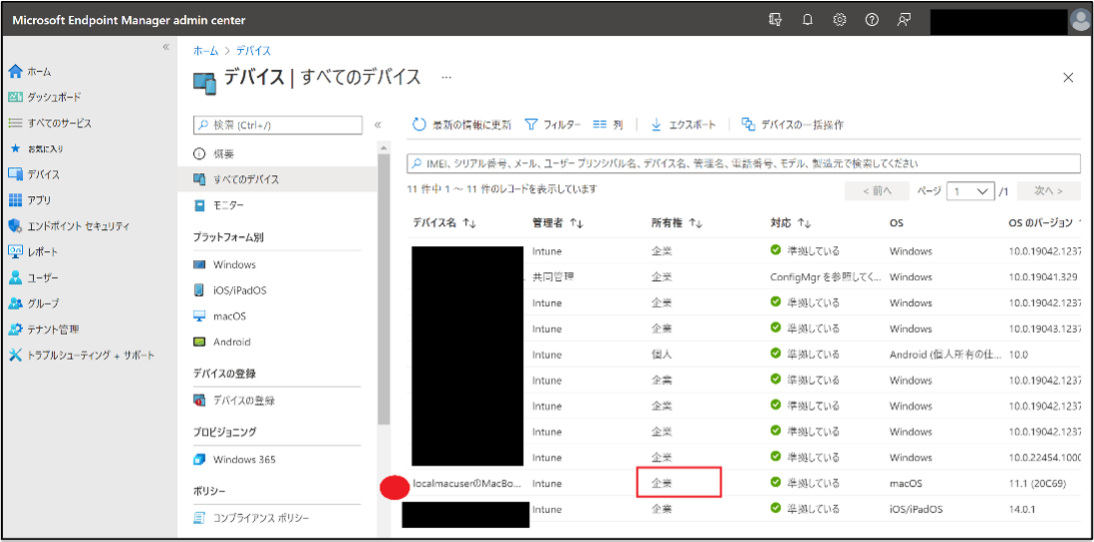Focus the IMEI / serial number search field
This screenshot has height=542, width=1094.
click(744, 163)
